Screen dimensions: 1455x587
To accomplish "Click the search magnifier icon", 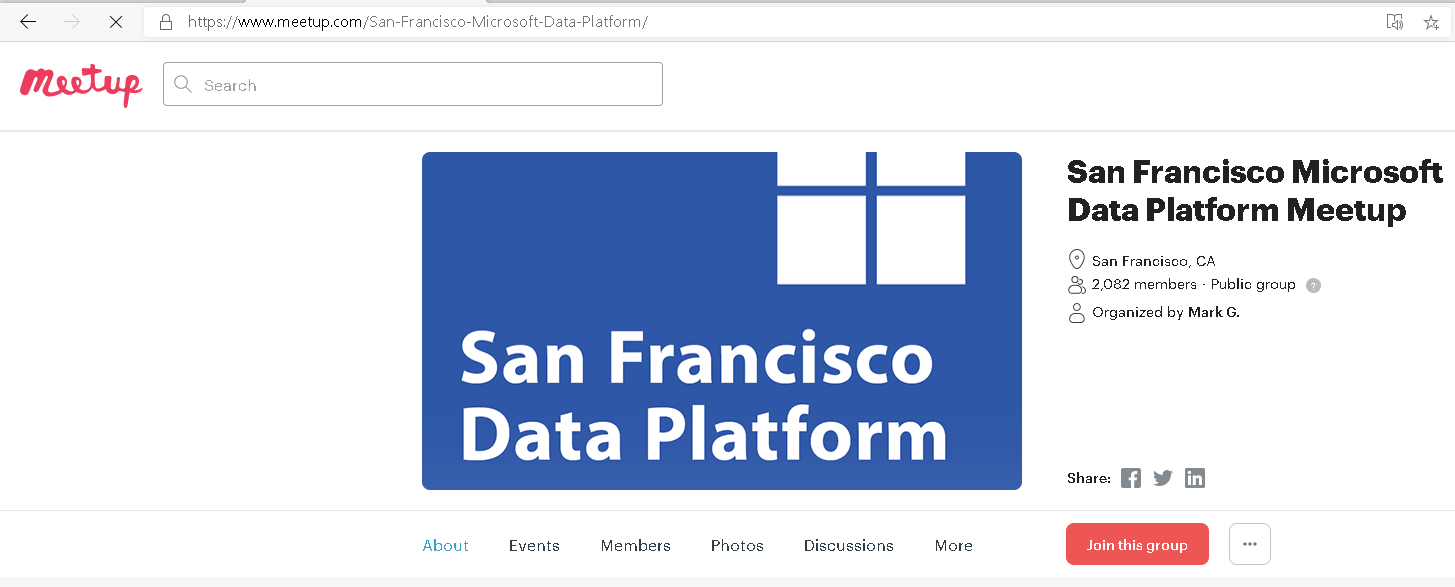I will coord(183,85).
